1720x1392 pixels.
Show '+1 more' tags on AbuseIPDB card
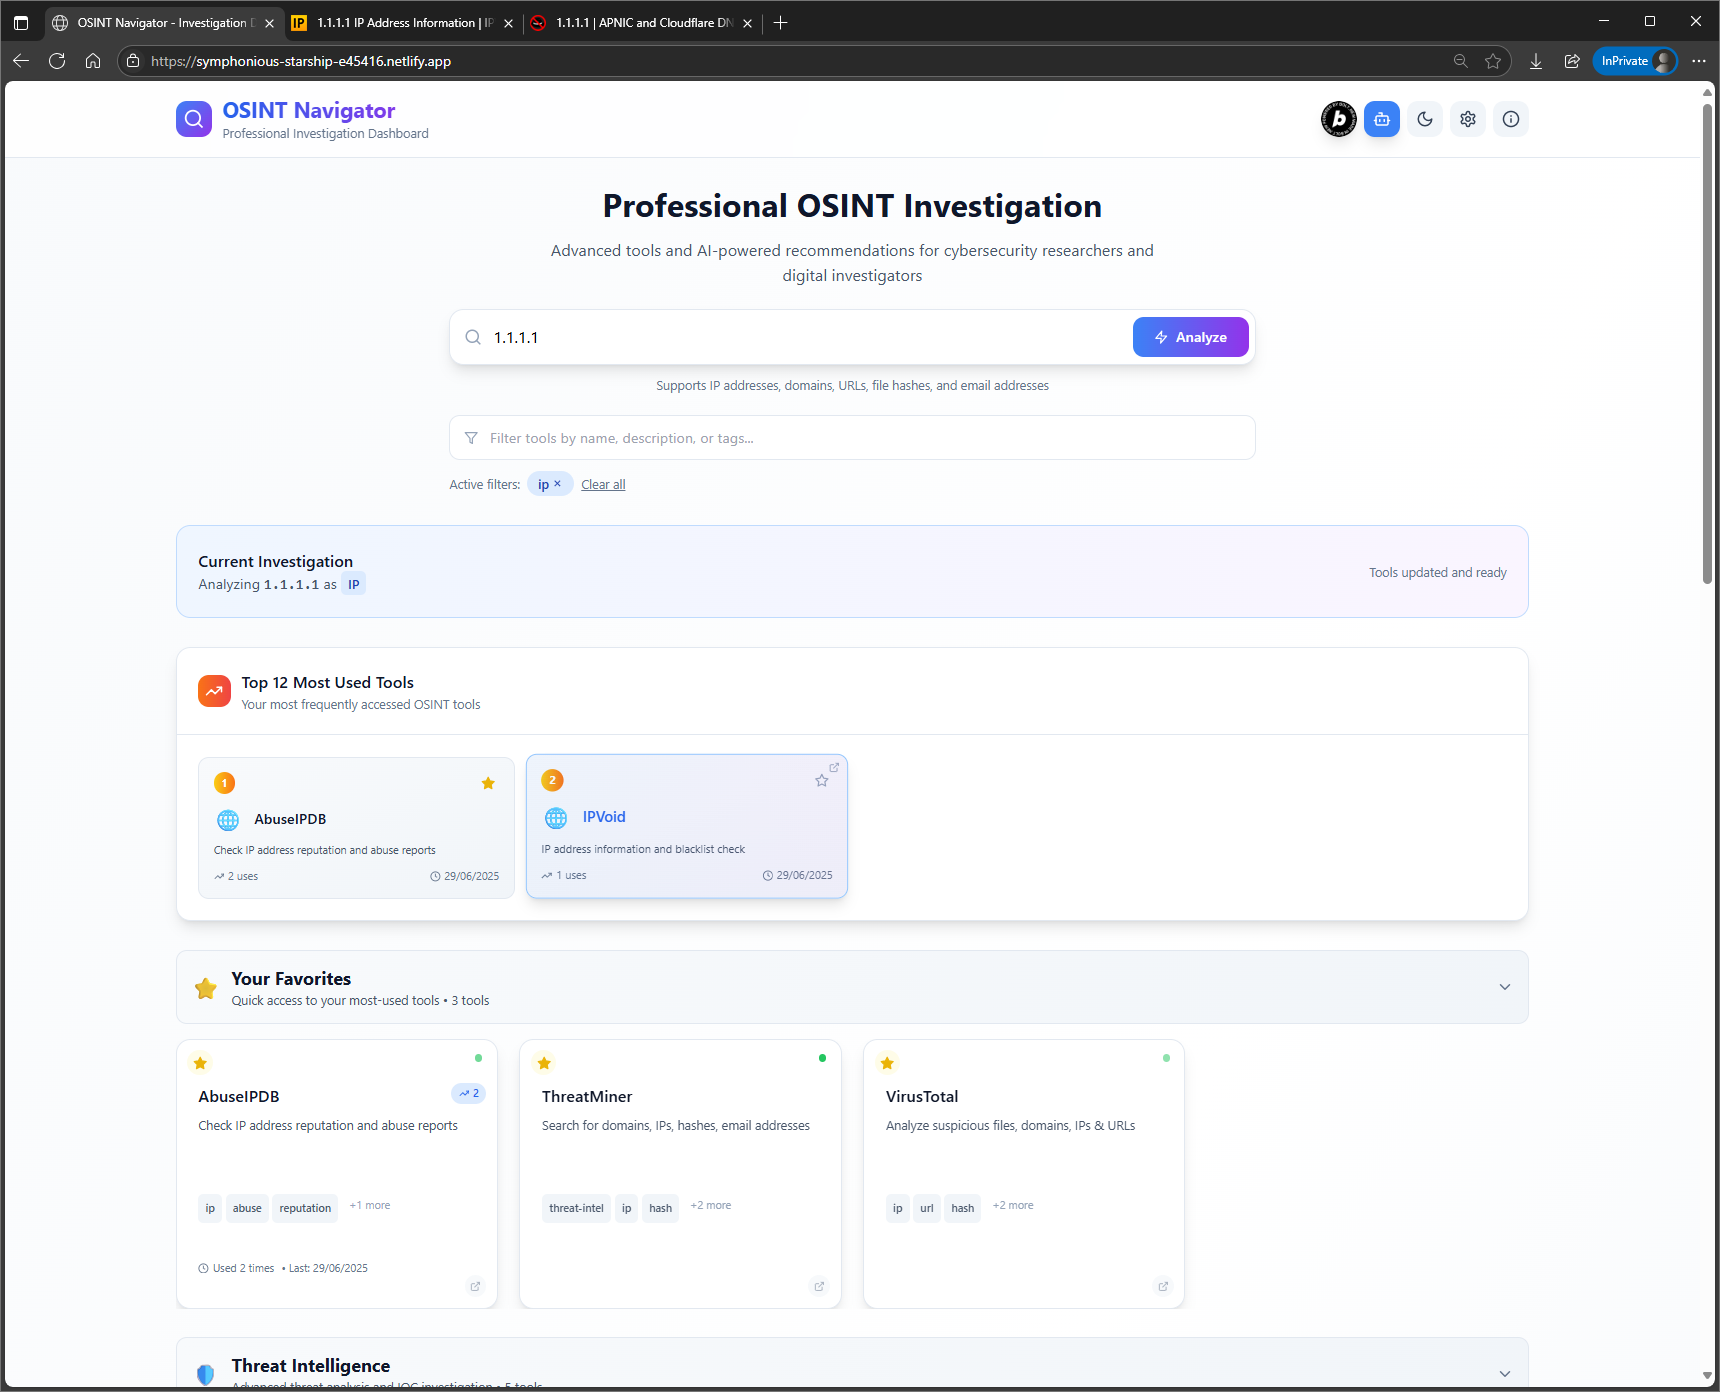click(x=370, y=1206)
